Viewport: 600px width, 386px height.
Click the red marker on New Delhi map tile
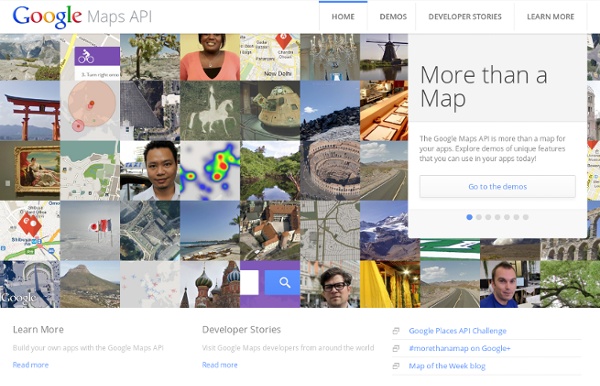point(284,40)
